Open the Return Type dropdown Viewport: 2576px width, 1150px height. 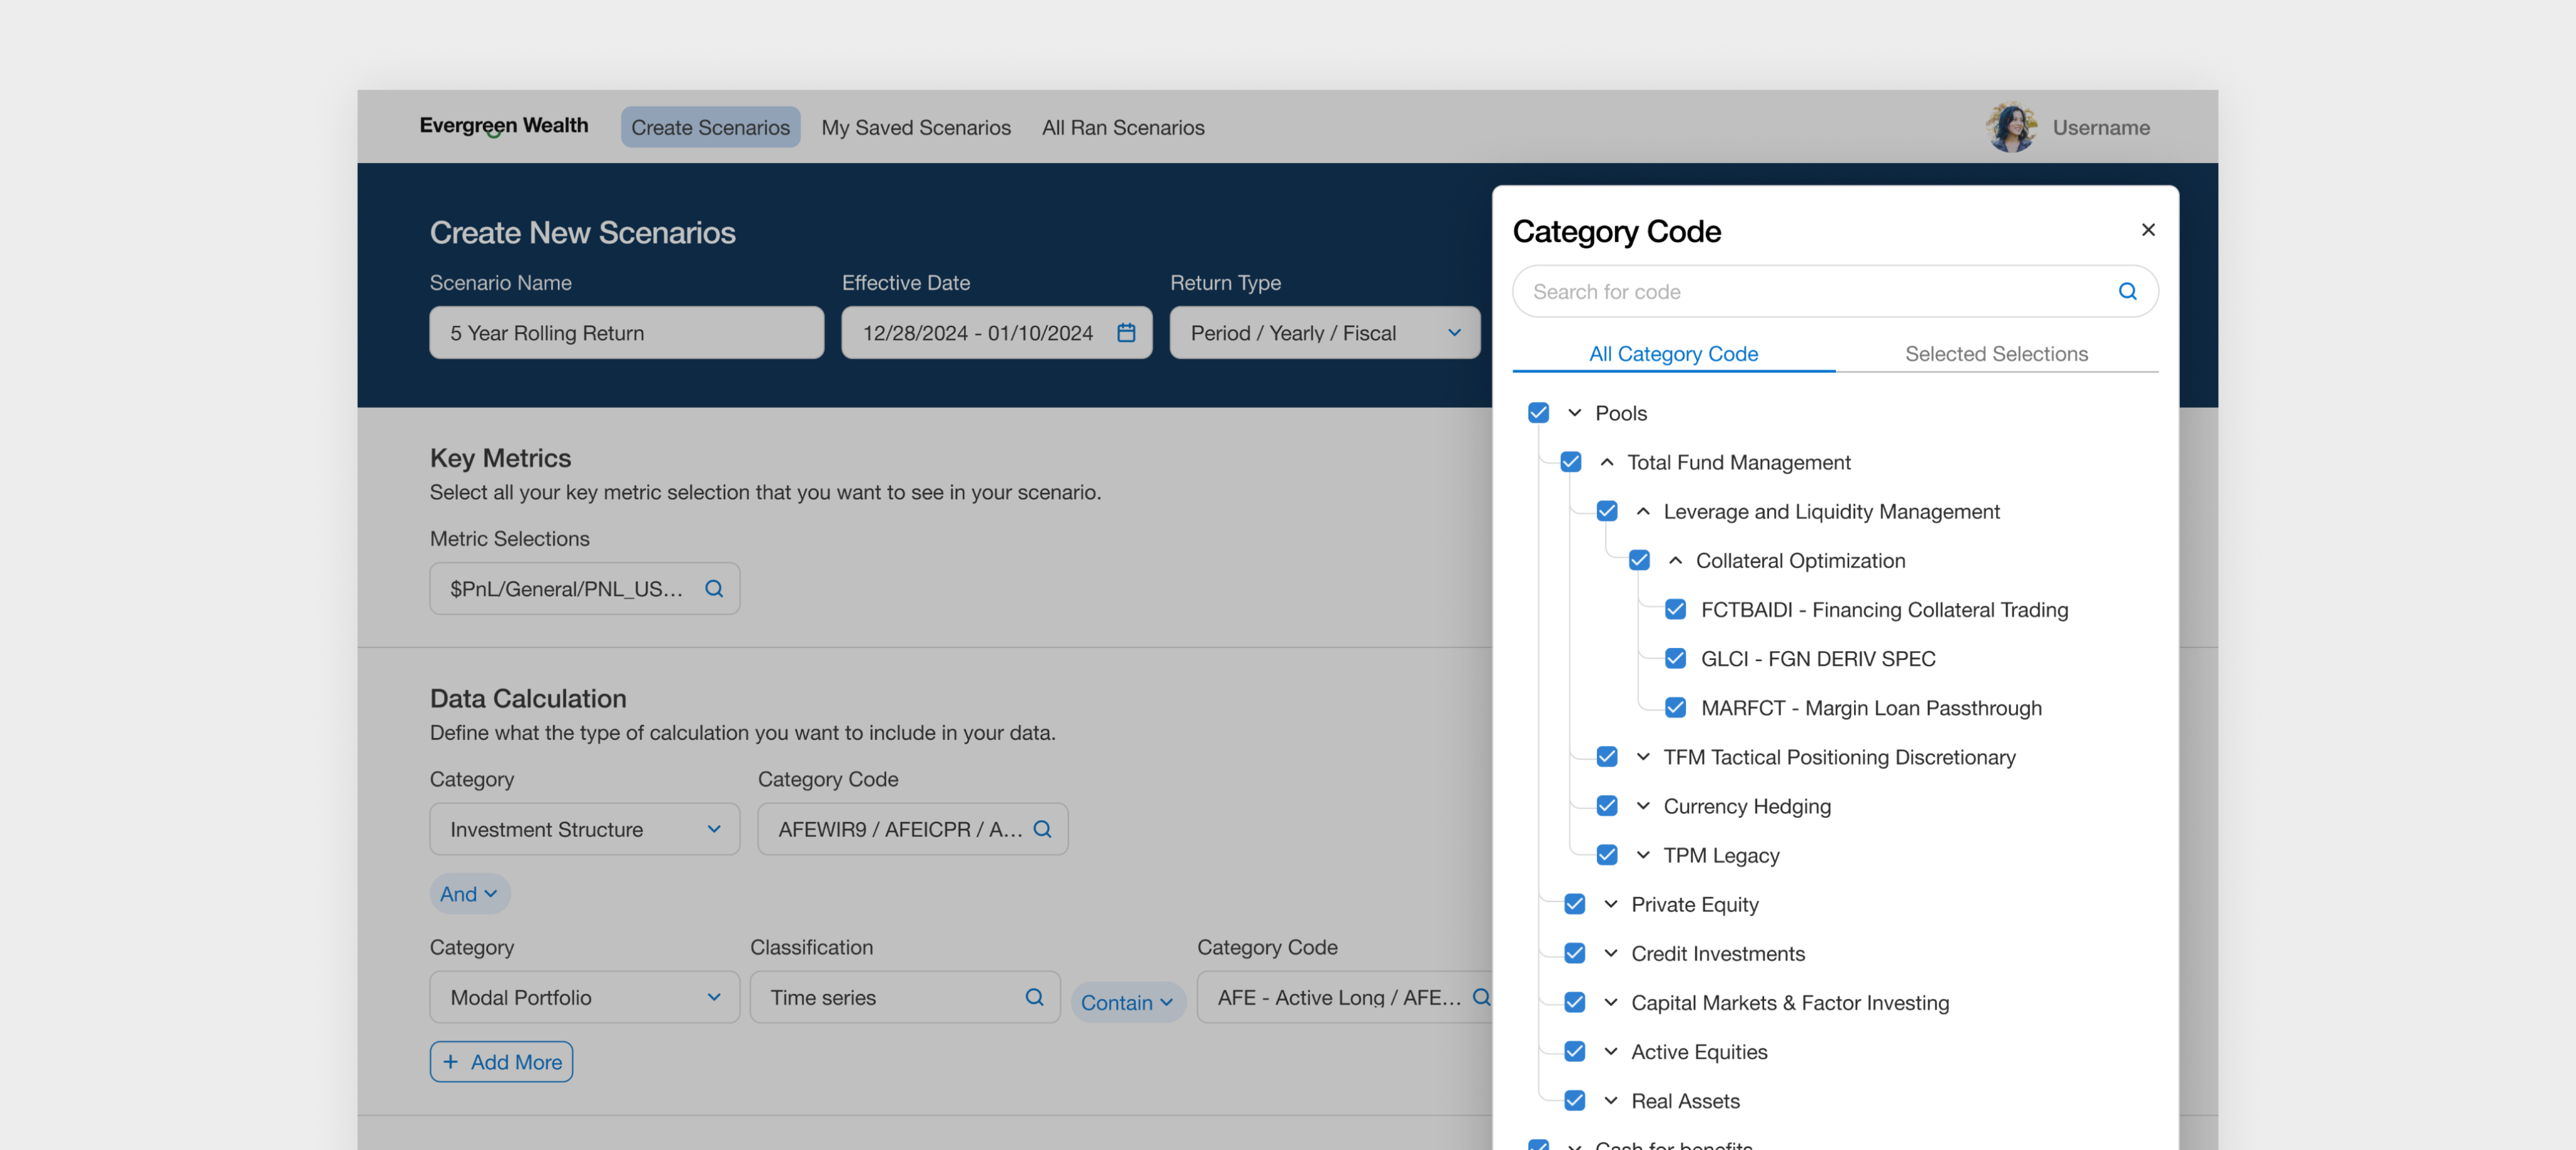point(1324,333)
